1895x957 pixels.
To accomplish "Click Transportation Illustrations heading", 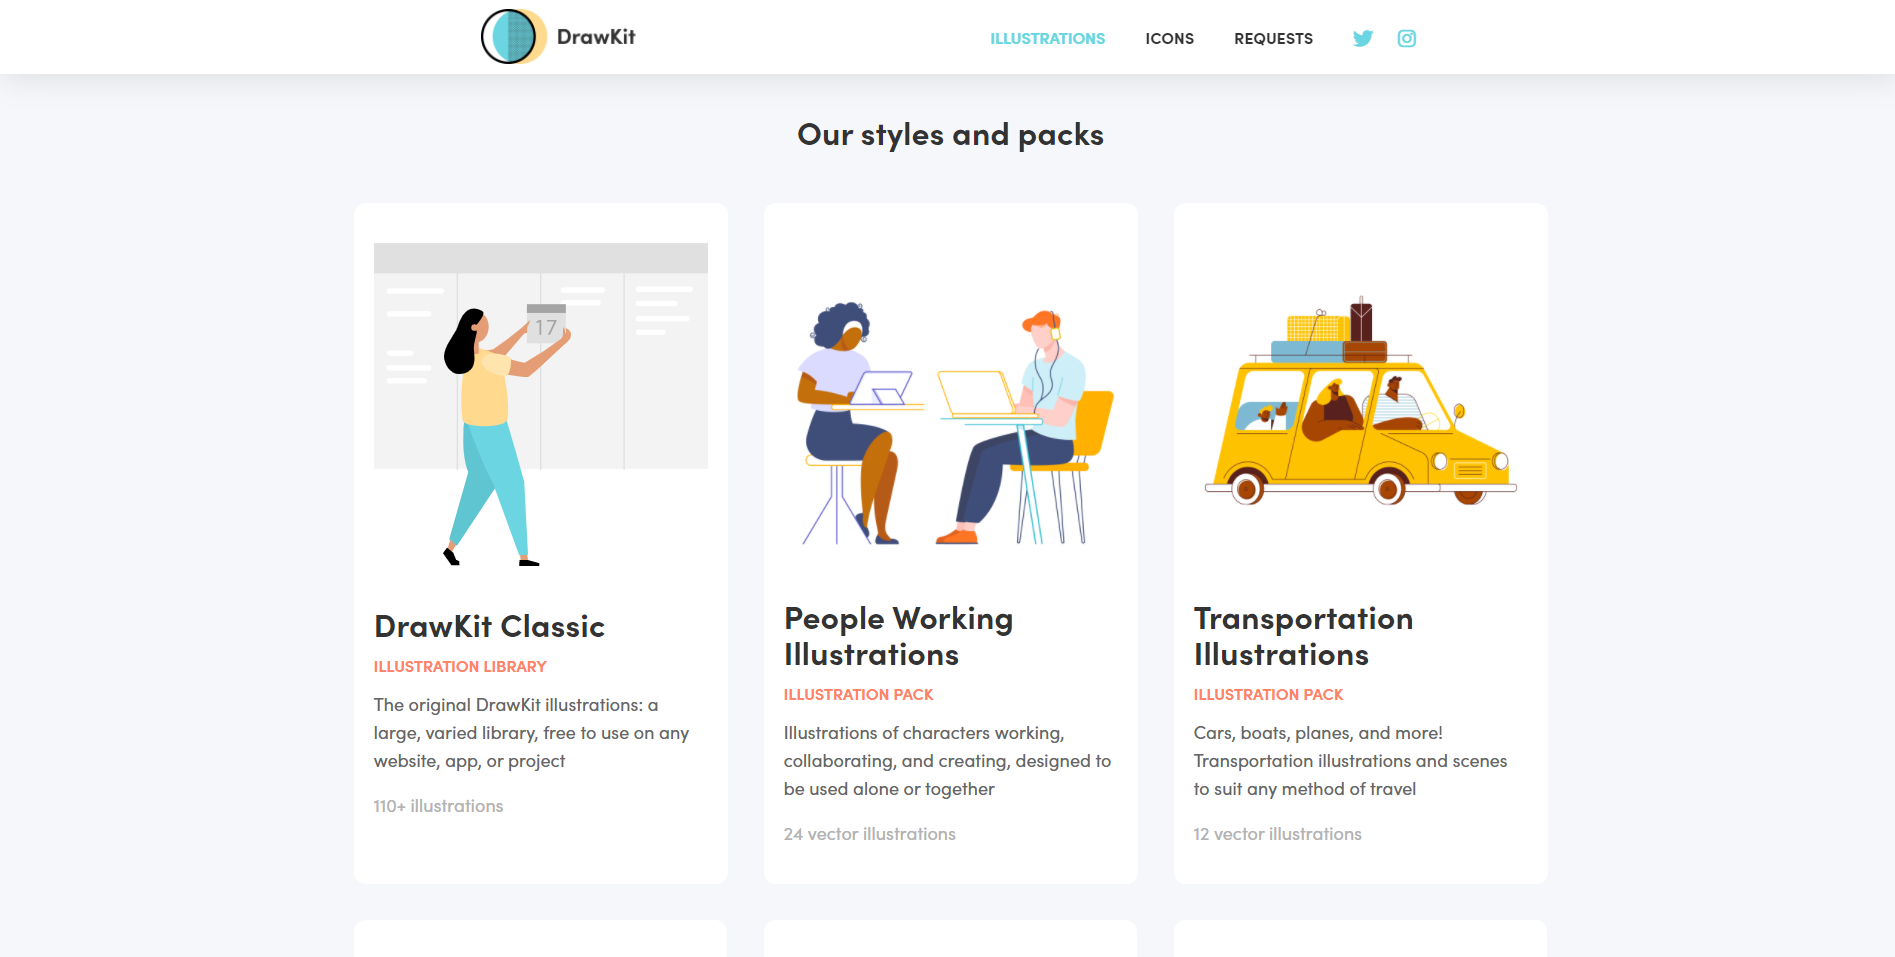I will click(1303, 636).
